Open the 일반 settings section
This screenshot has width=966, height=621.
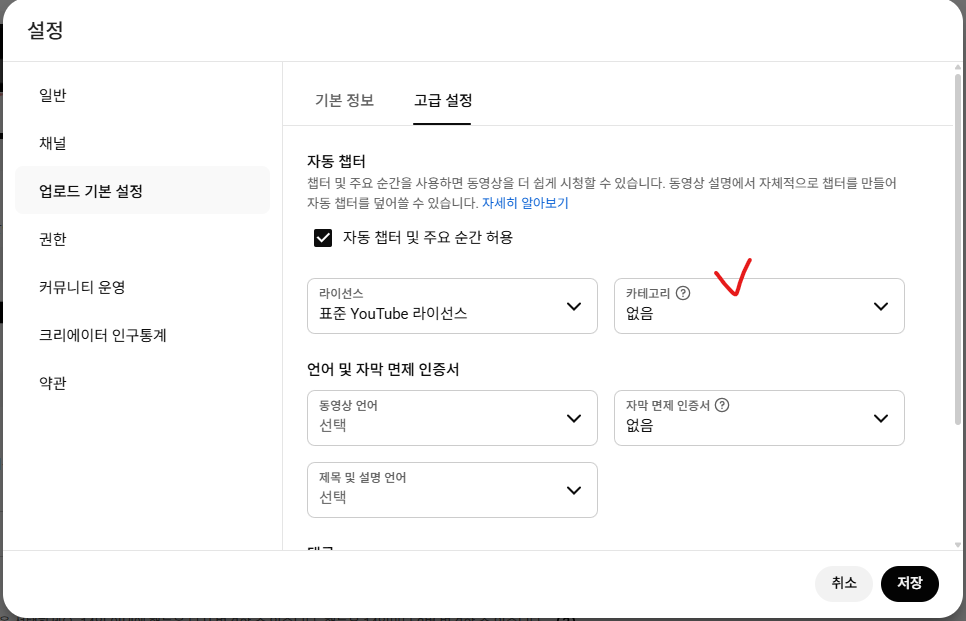coord(51,95)
